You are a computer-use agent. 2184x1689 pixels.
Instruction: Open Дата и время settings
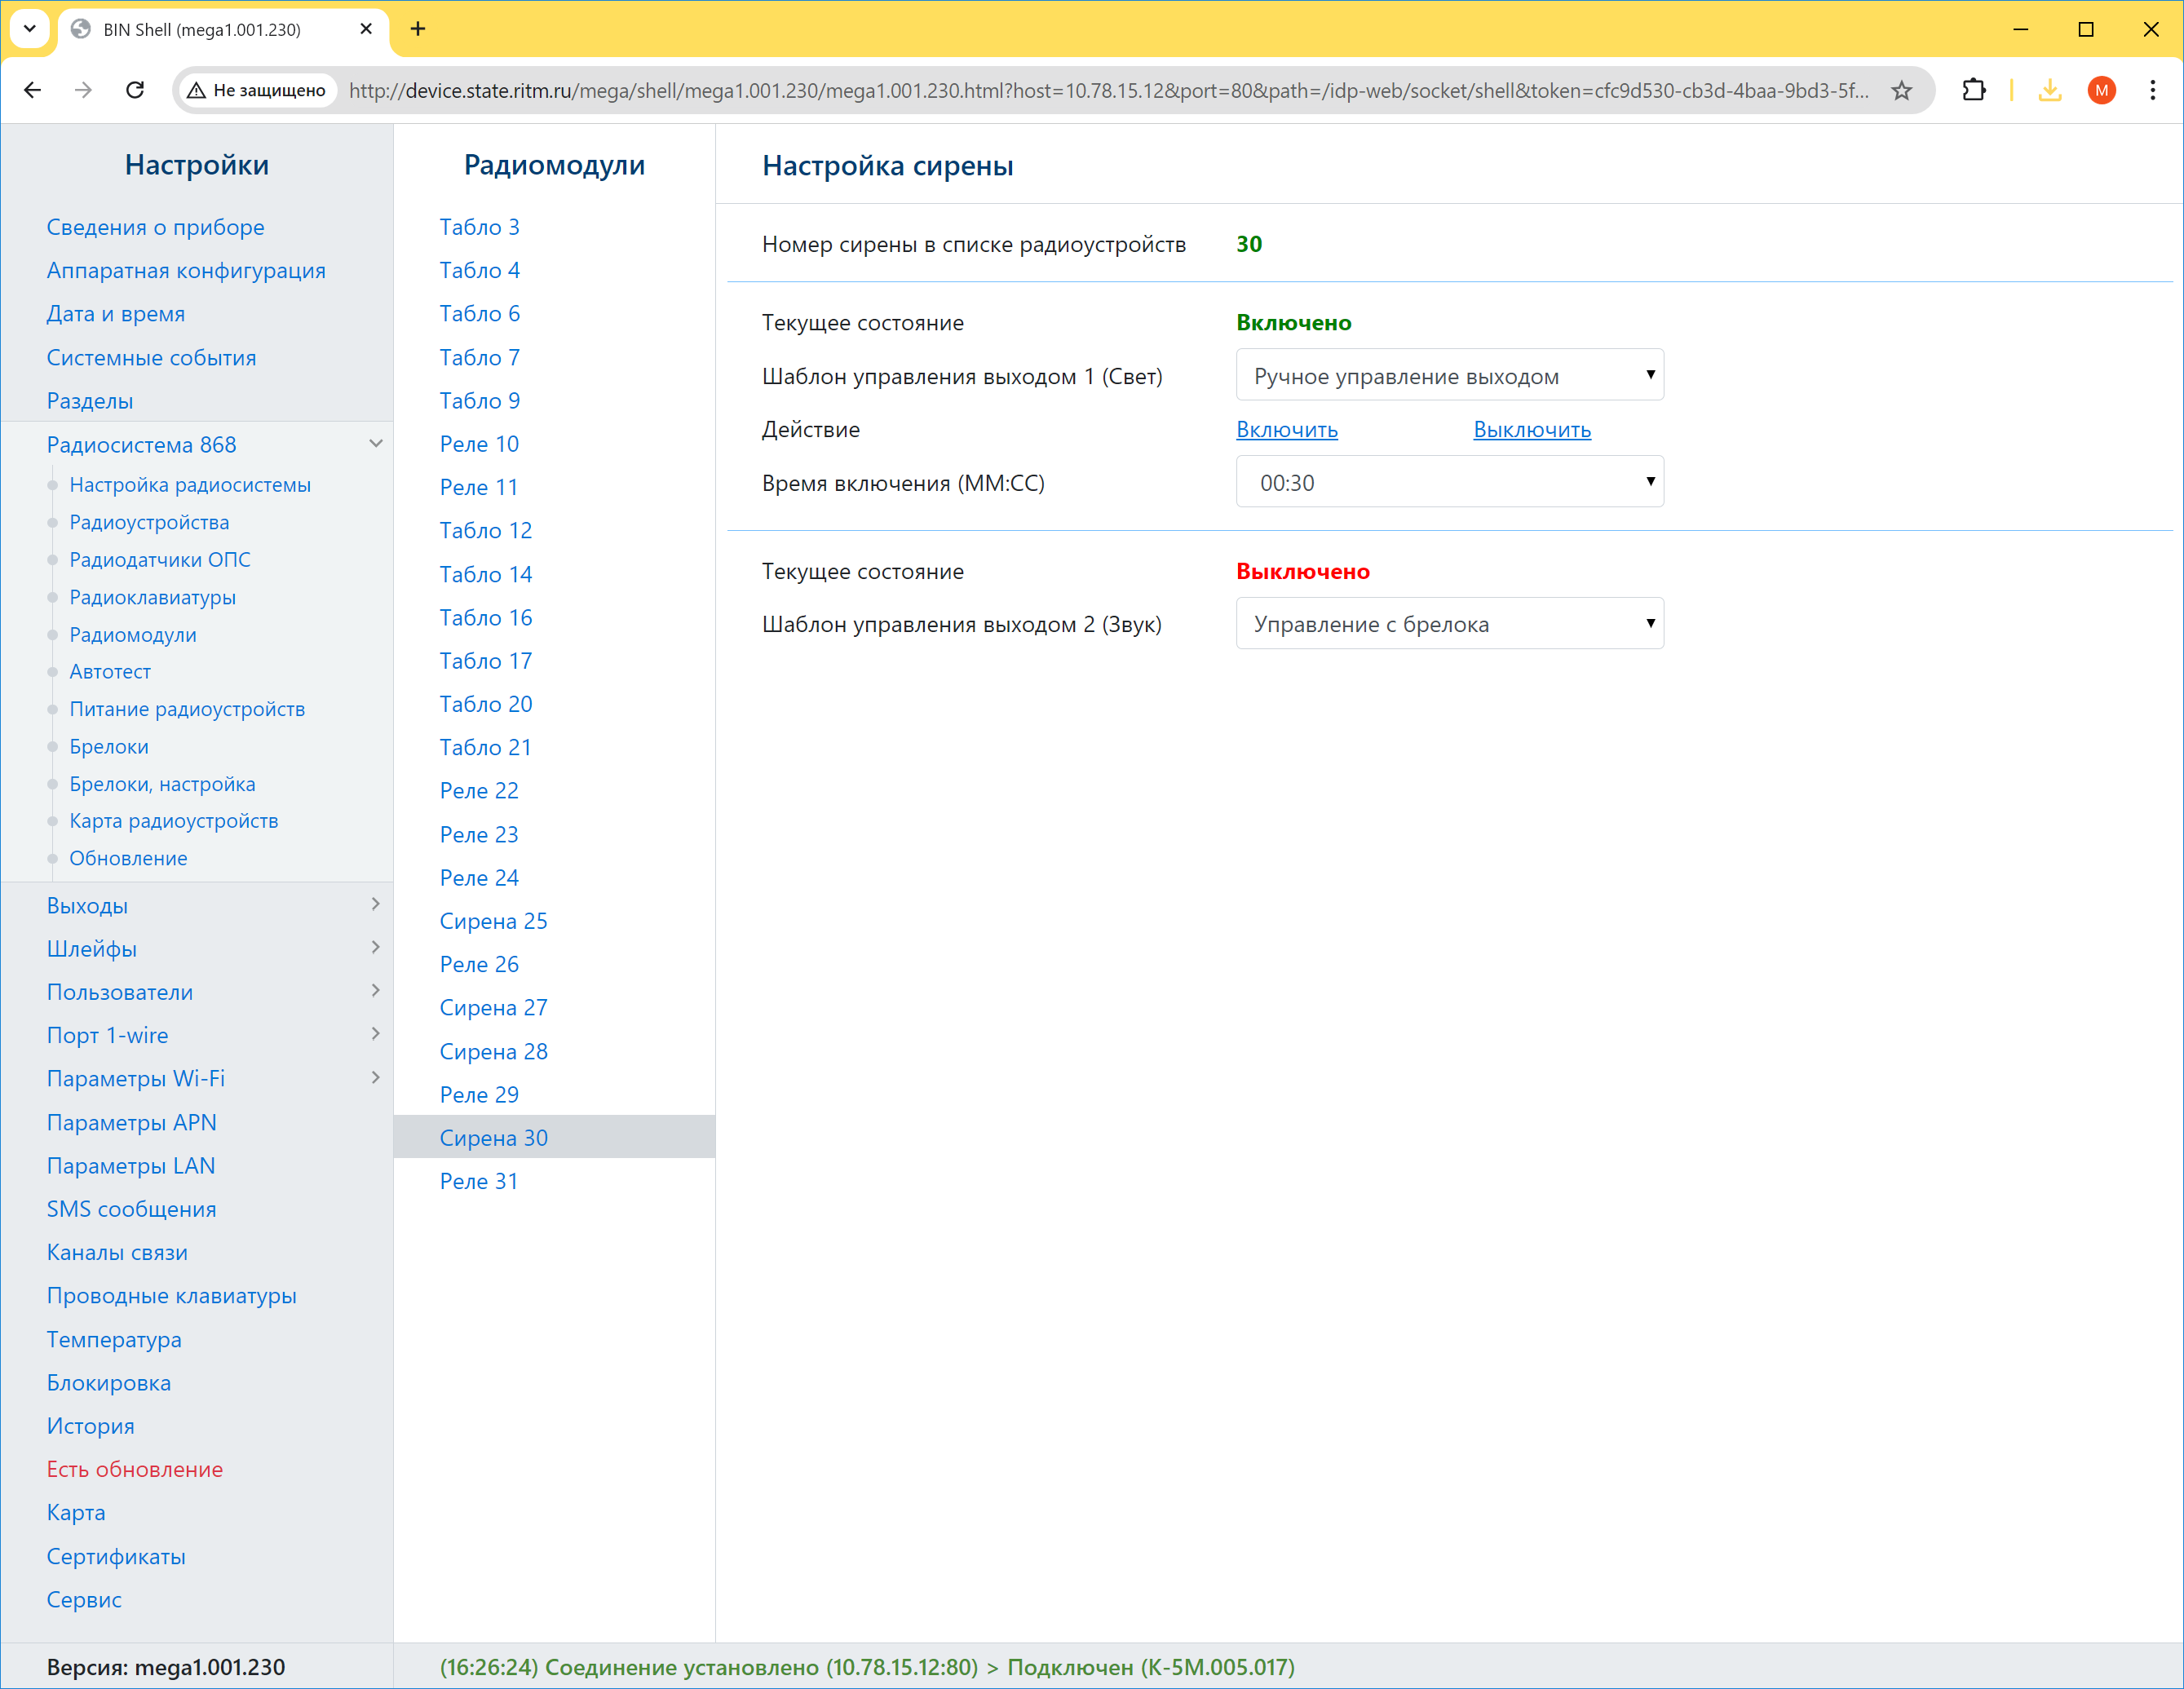pos(115,314)
